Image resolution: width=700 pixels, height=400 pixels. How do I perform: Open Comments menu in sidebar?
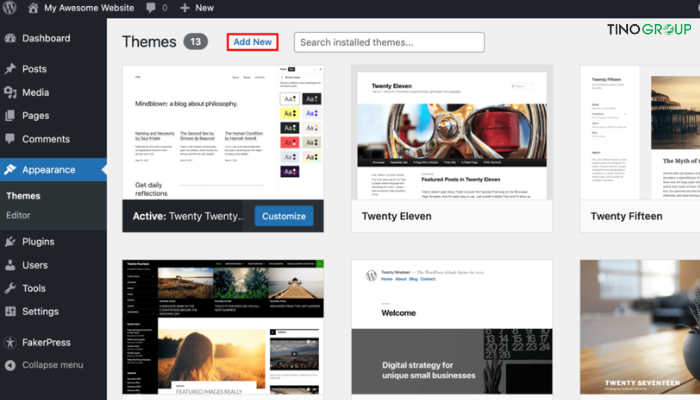(x=46, y=139)
